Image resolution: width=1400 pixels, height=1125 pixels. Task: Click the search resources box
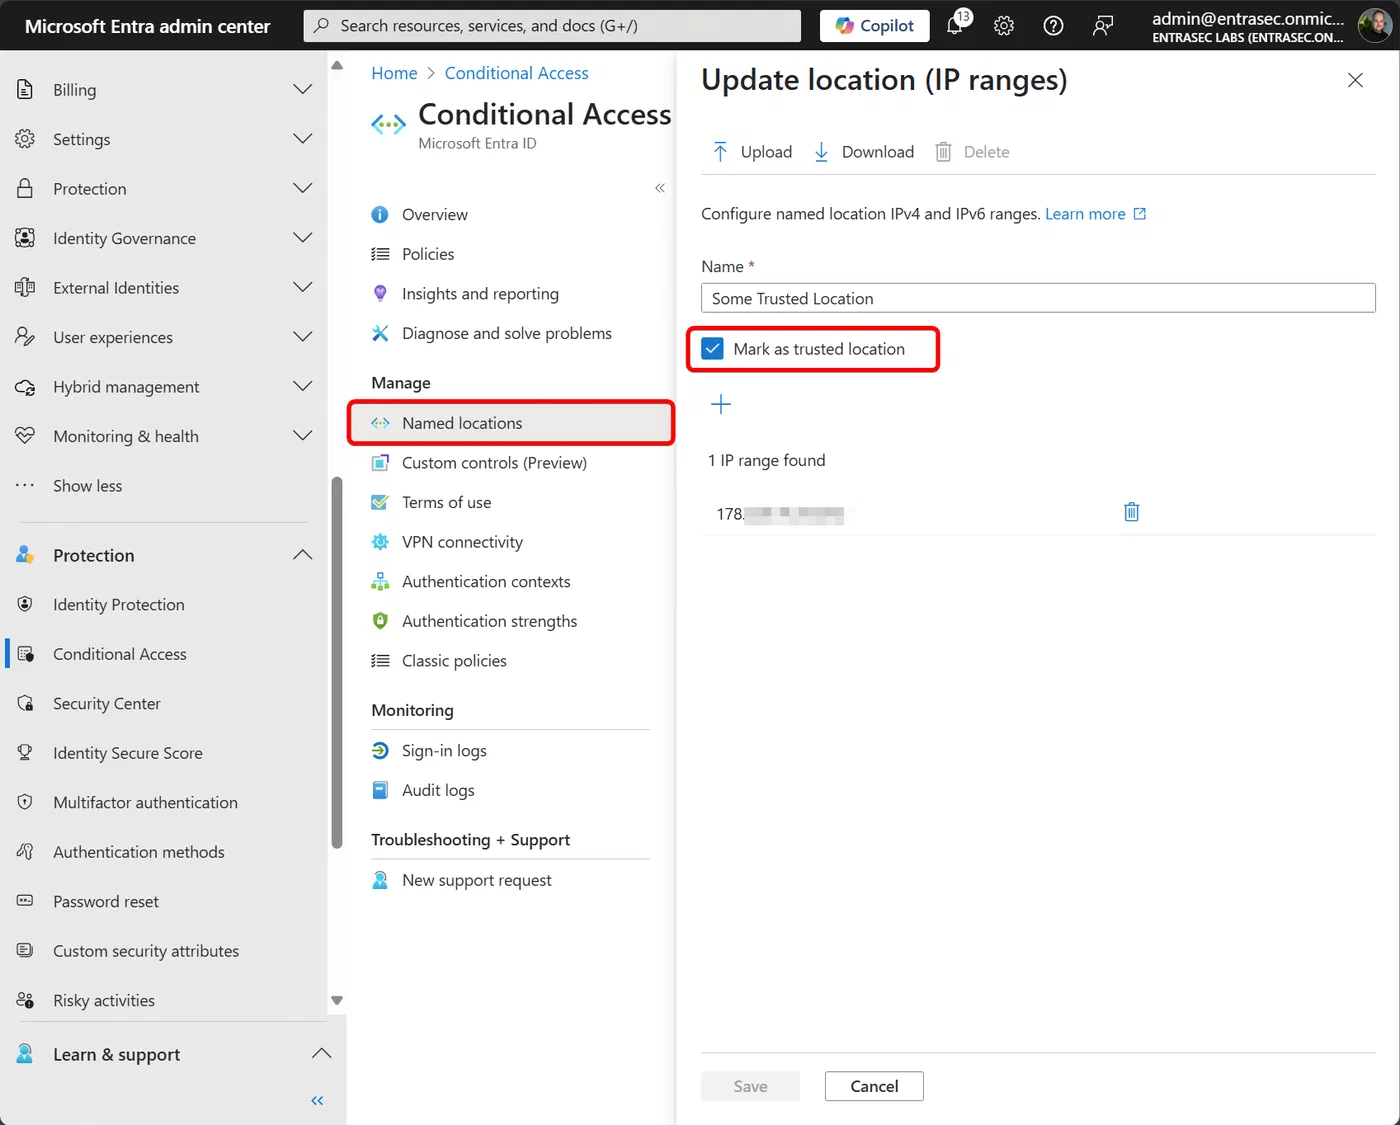coord(552,26)
